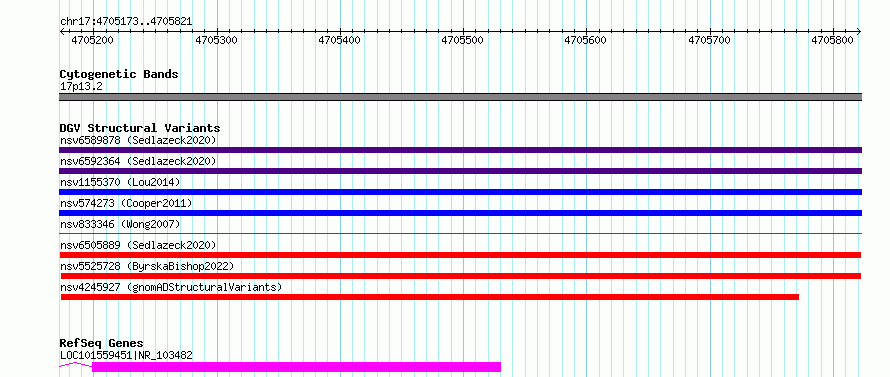Viewport: 890px width, 377px height.
Task: Click the nsv574273 (Cooper2011) label
Action: point(126,203)
